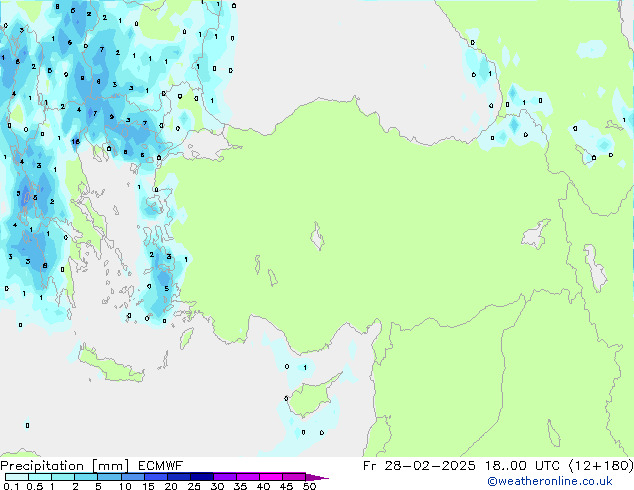Click the '30' legend scale label
Screen dimensions: 634x490
[217, 486]
